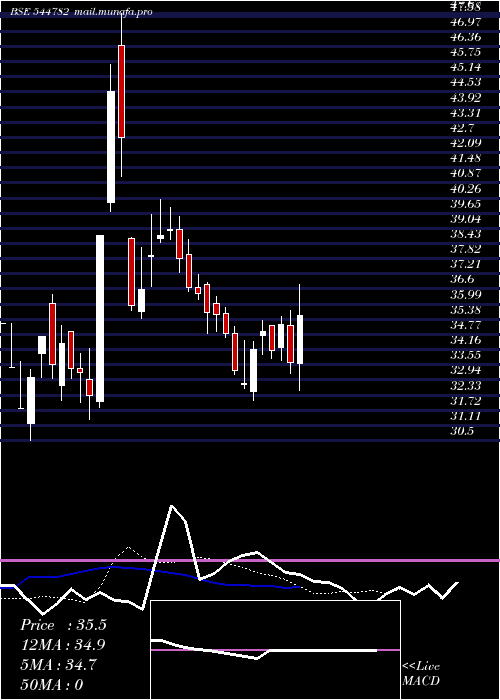Image resolution: width=500 pixels, height=700 pixels.
Task: Click the 46.97 price axis label
Action: click(465, 22)
